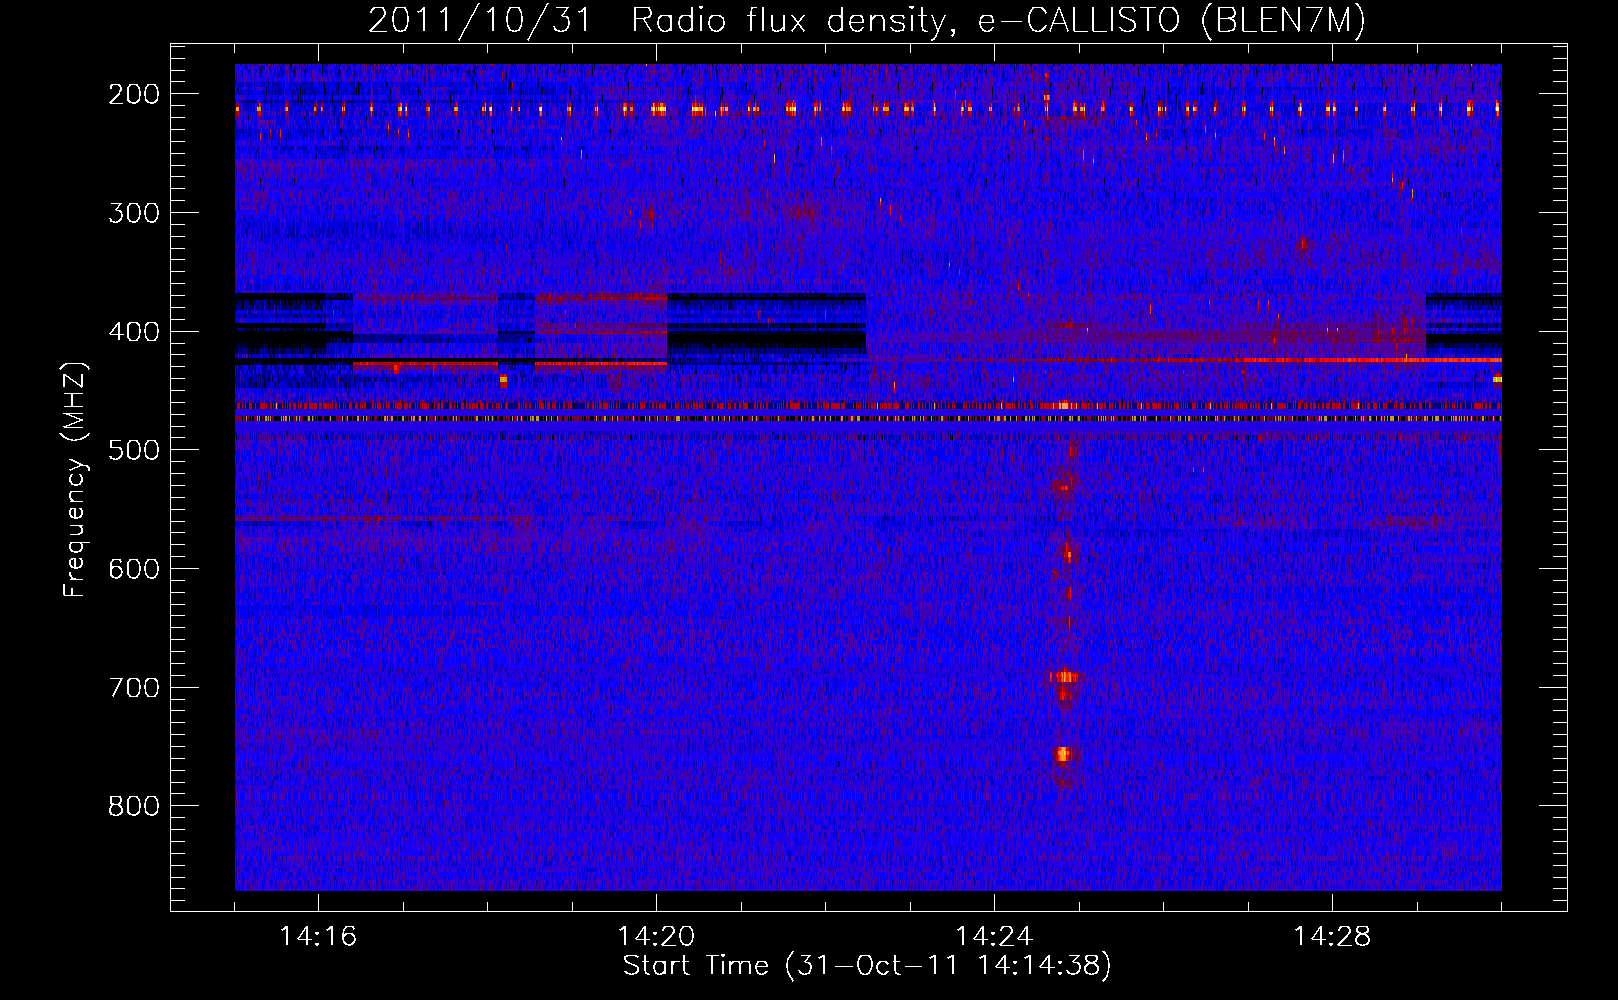
Task: Click the bright burst spot just above 700 MHz
Action: pos(1065,677)
